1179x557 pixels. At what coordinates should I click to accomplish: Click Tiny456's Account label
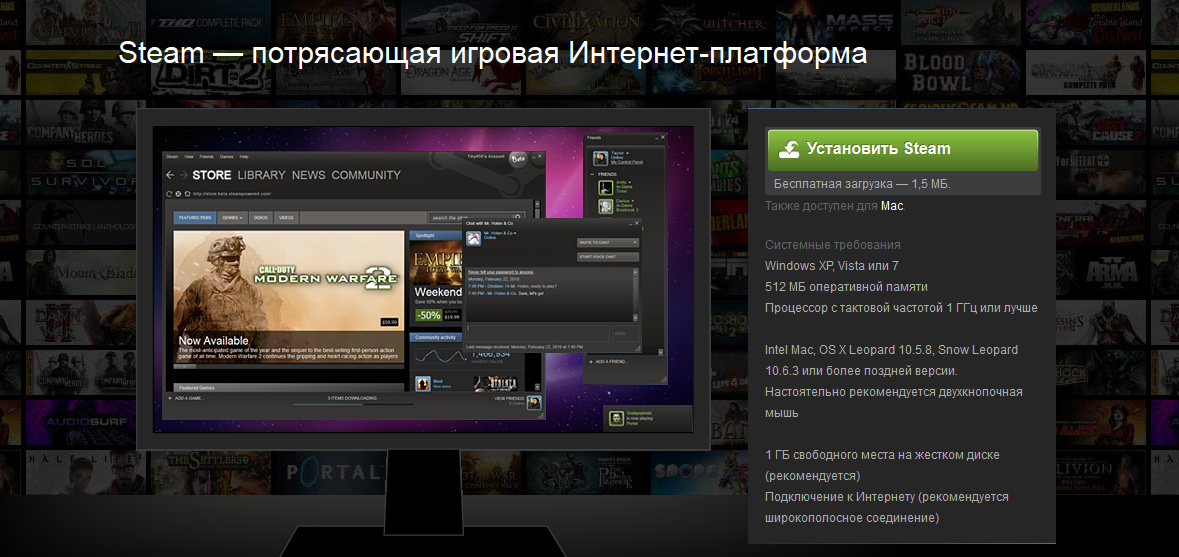point(485,156)
